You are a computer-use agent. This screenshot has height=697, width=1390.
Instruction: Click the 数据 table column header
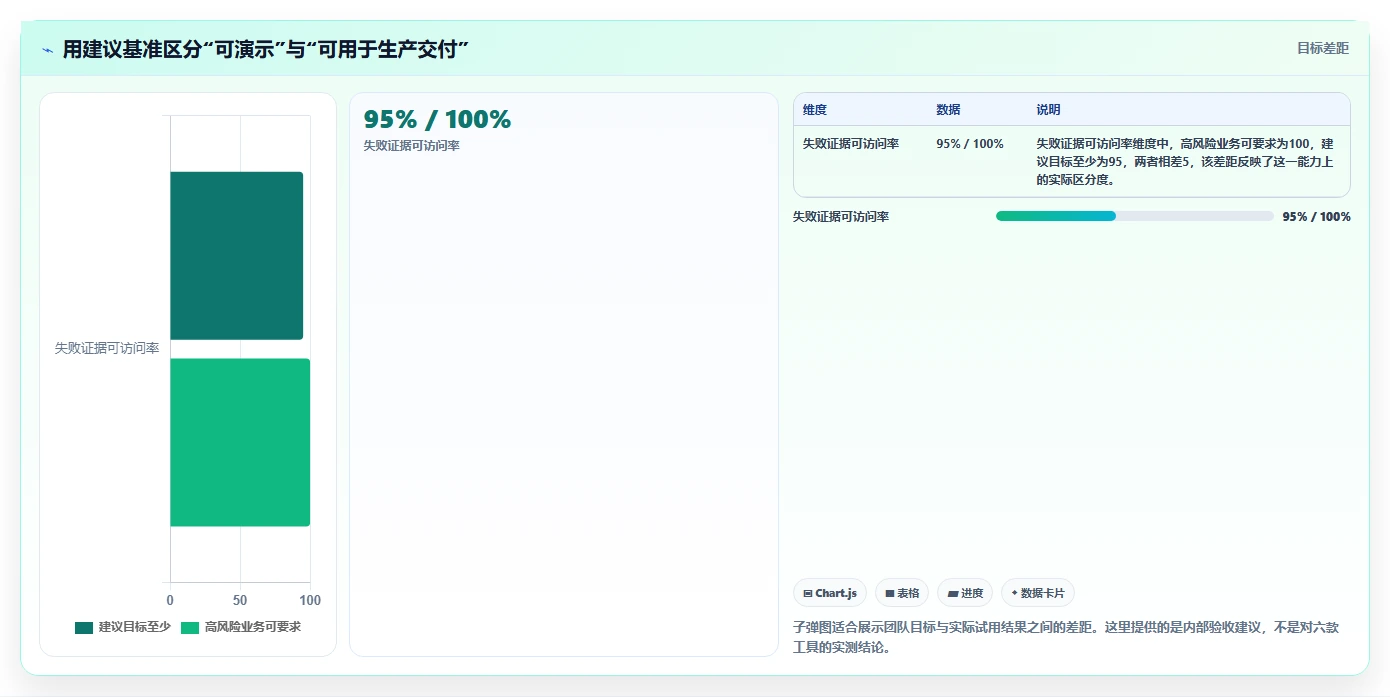click(948, 110)
